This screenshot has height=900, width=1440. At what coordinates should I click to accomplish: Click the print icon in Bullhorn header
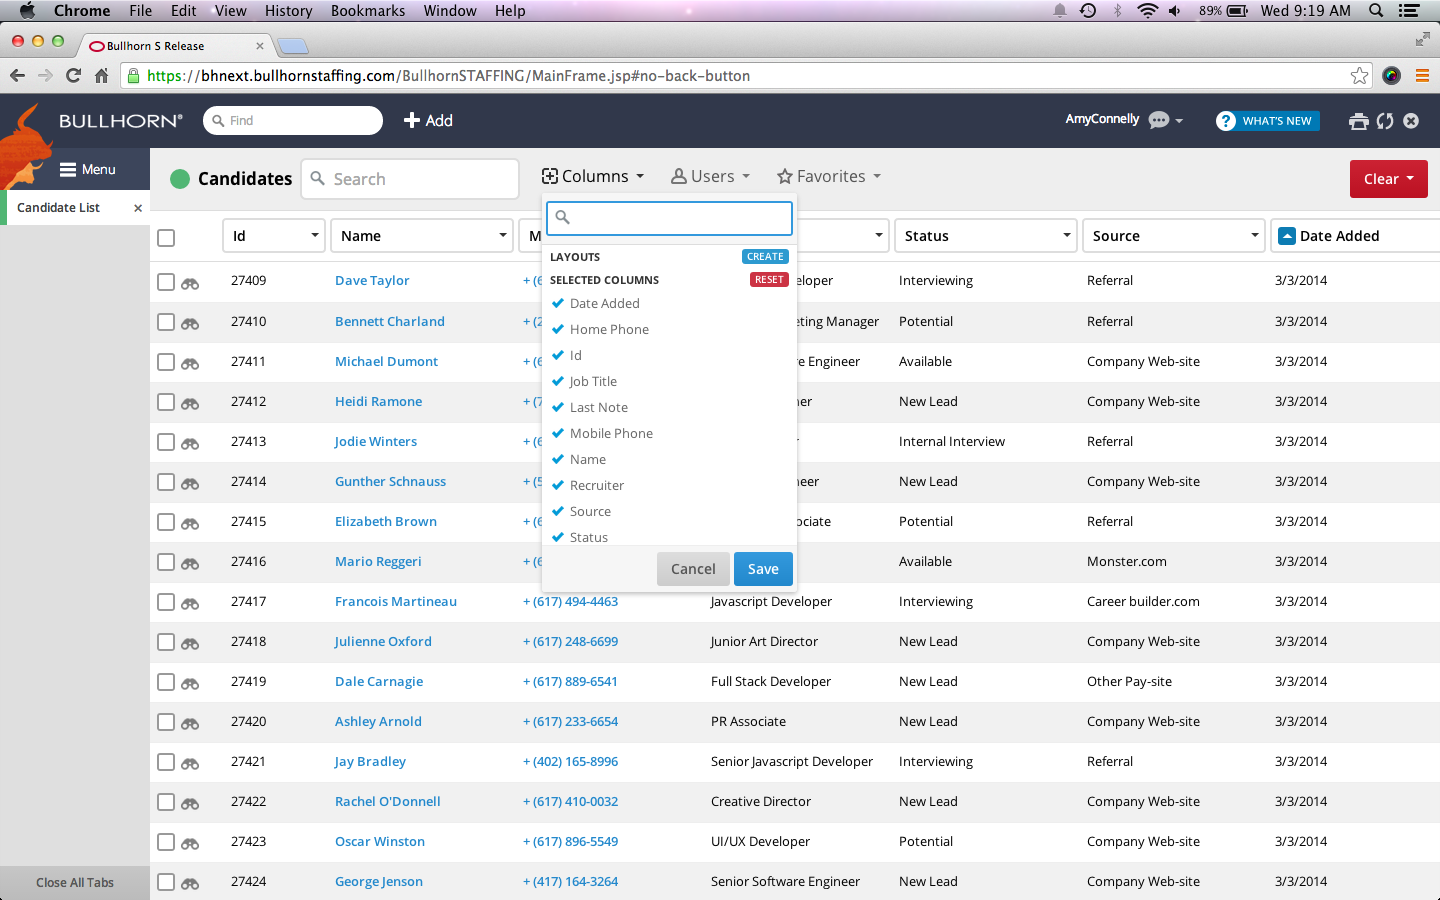click(x=1358, y=121)
